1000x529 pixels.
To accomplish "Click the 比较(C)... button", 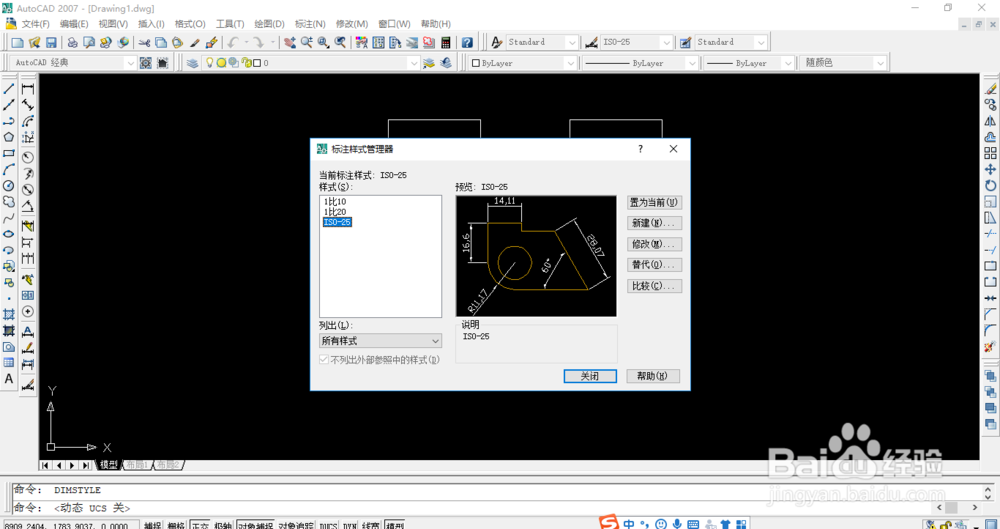I will 654,286.
